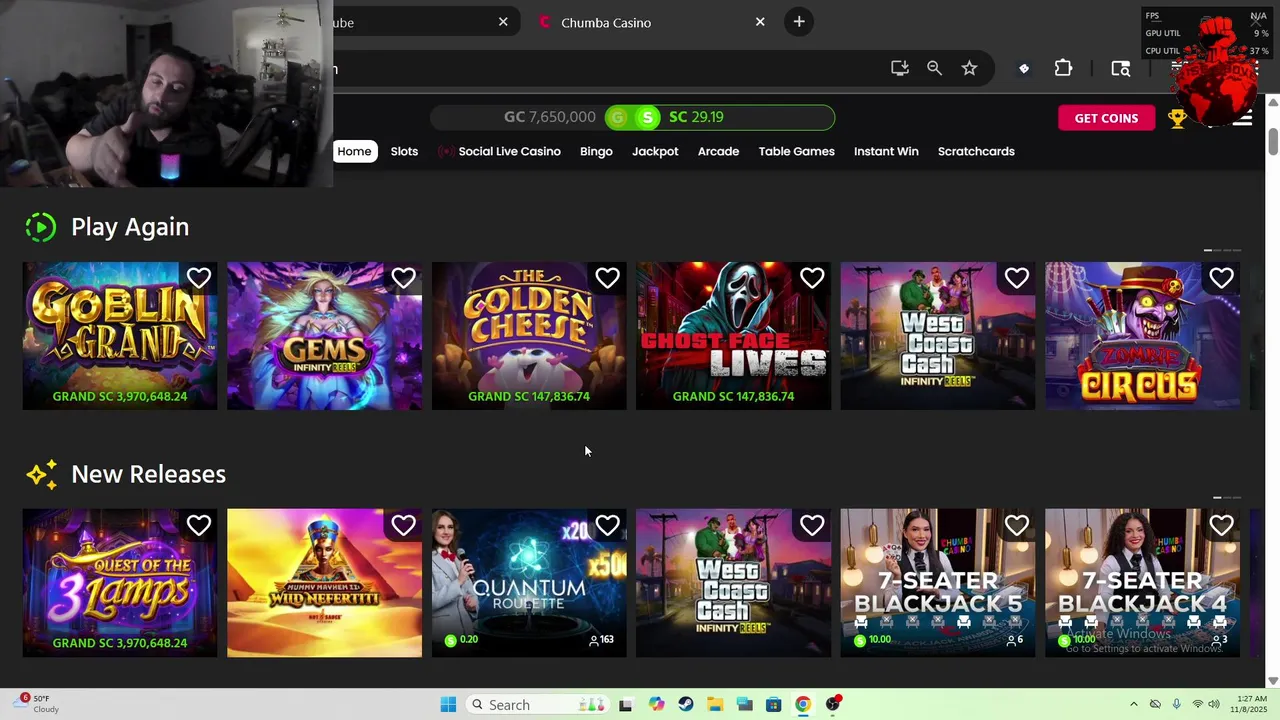Screen dimensions: 1280x720
Task: Open Quest of the 3 Lamps
Action: 120,583
